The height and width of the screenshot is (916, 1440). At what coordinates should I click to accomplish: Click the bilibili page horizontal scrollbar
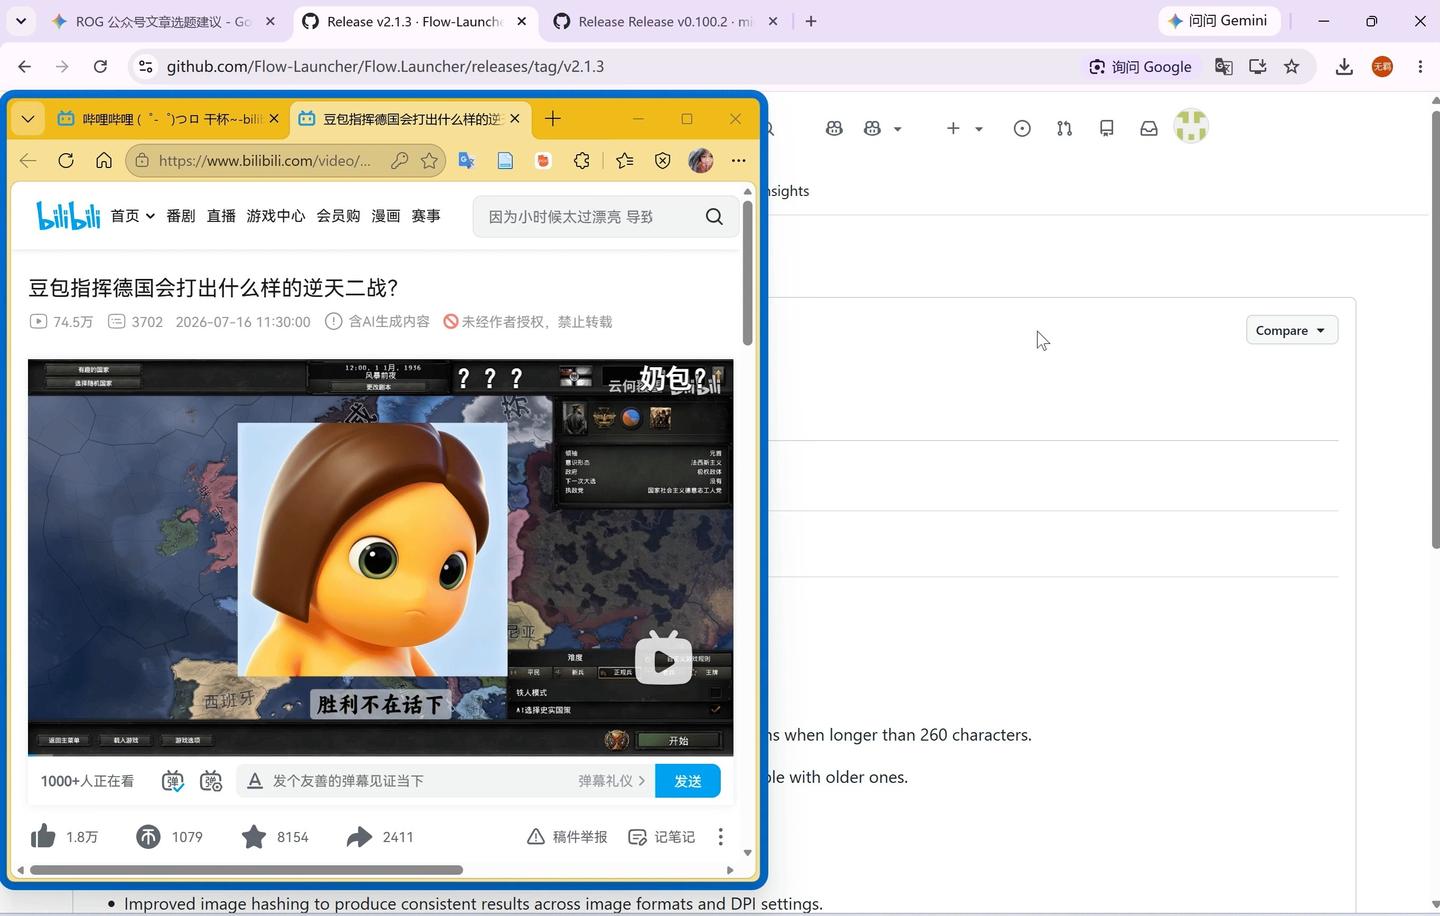(246, 870)
